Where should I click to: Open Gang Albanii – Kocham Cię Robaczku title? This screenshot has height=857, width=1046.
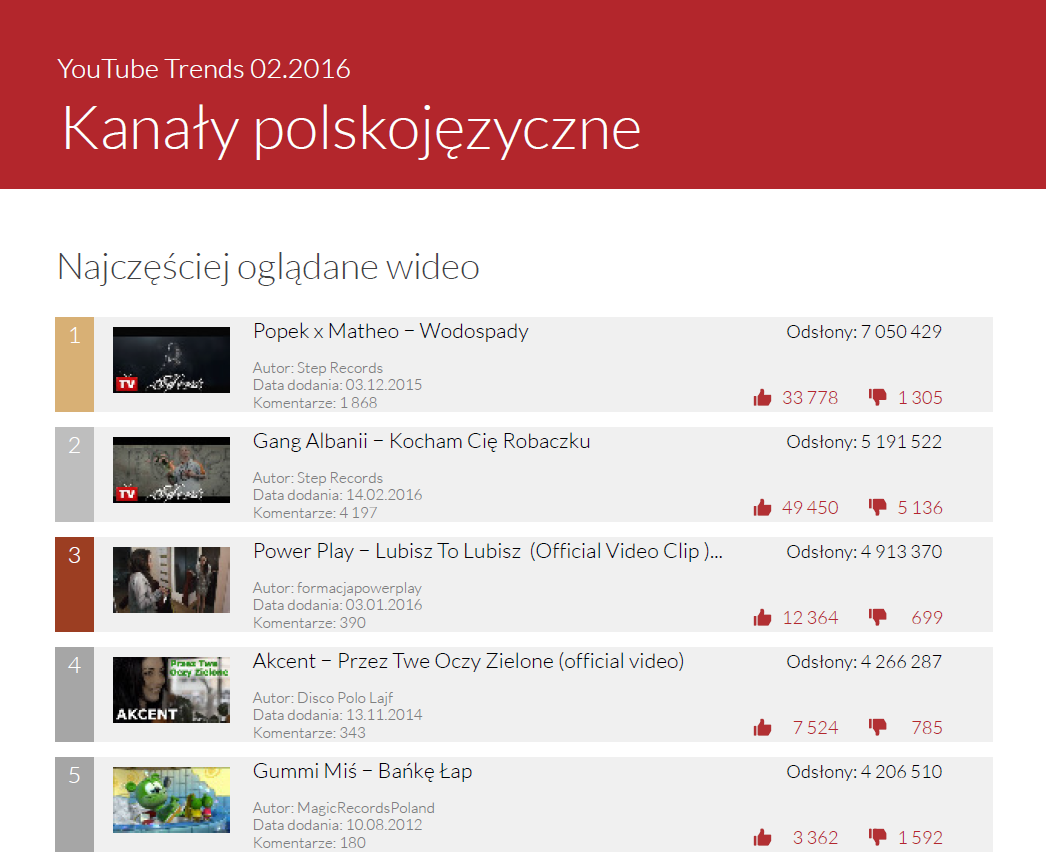pyautogui.click(x=421, y=441)
